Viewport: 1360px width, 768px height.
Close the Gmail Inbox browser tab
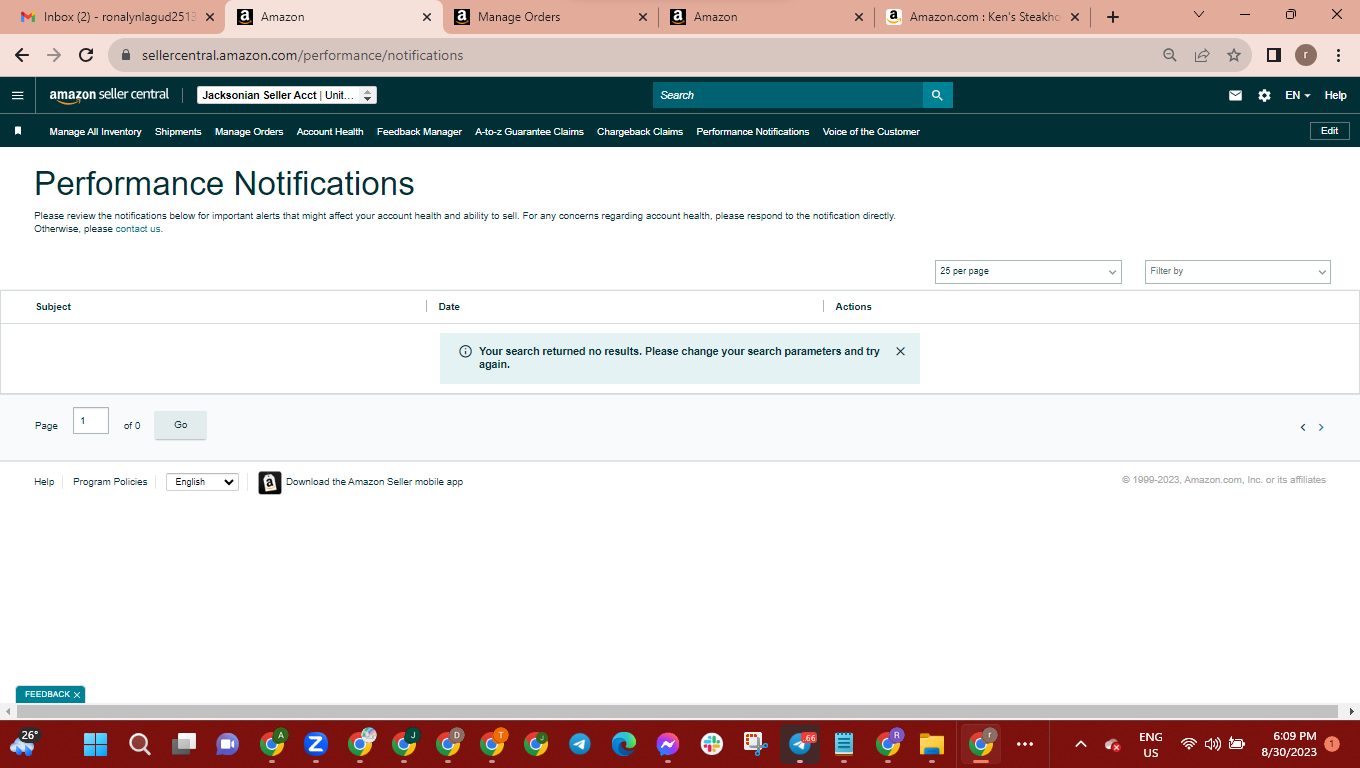(x=210, y=17)
